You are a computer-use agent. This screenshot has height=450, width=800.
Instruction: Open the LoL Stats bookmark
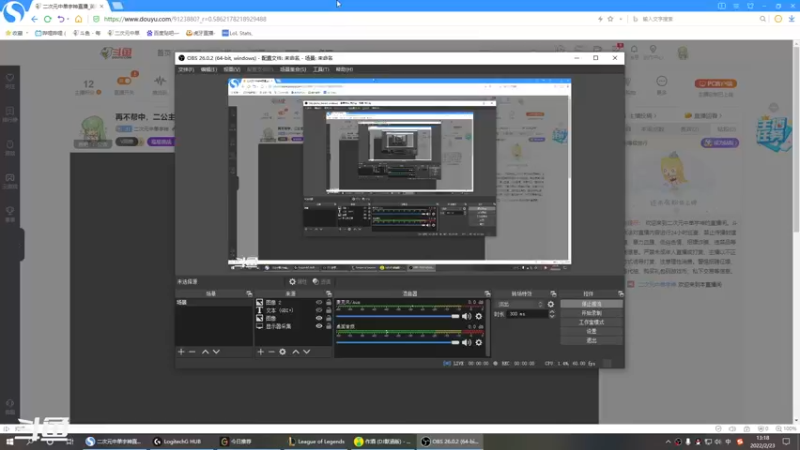coord(237,33)
